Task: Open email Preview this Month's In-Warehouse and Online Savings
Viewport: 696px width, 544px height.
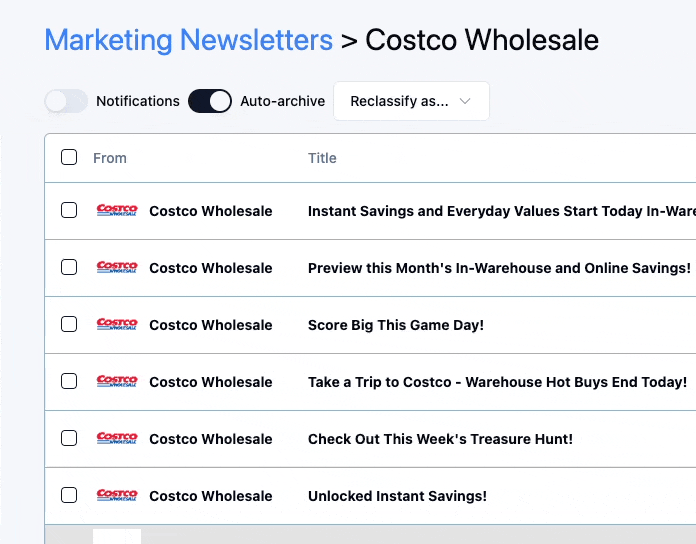Action: [x=499, y=268]
